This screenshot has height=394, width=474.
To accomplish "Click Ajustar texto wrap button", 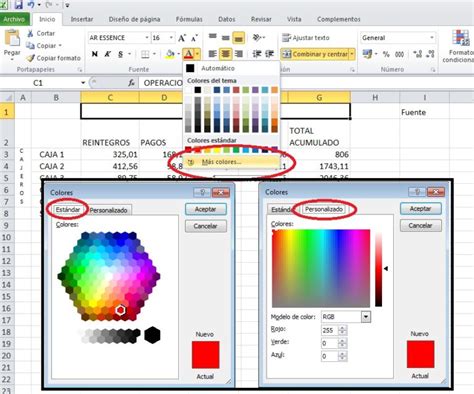I will click(x=306, y=38).
